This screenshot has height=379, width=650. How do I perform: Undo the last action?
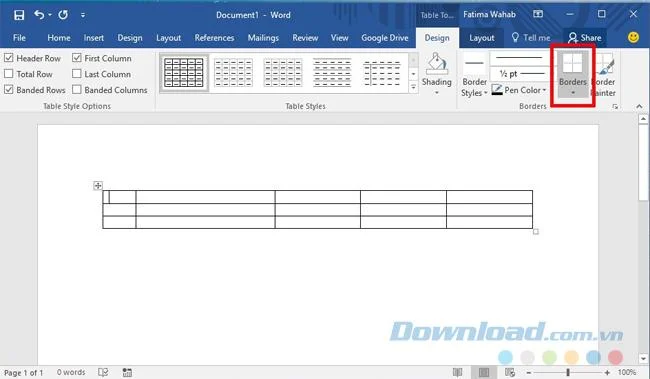tap(39, 15)
